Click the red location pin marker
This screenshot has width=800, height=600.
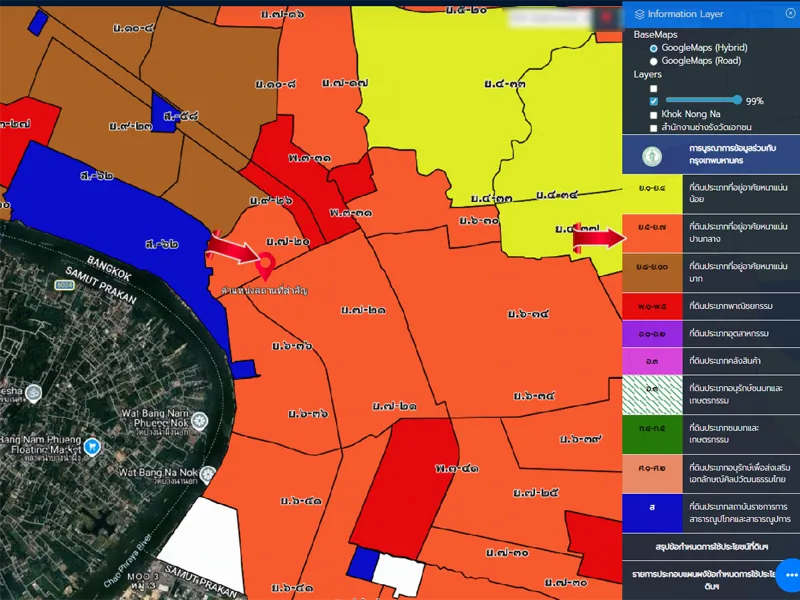pyautogui.click(x=265, y=266)
